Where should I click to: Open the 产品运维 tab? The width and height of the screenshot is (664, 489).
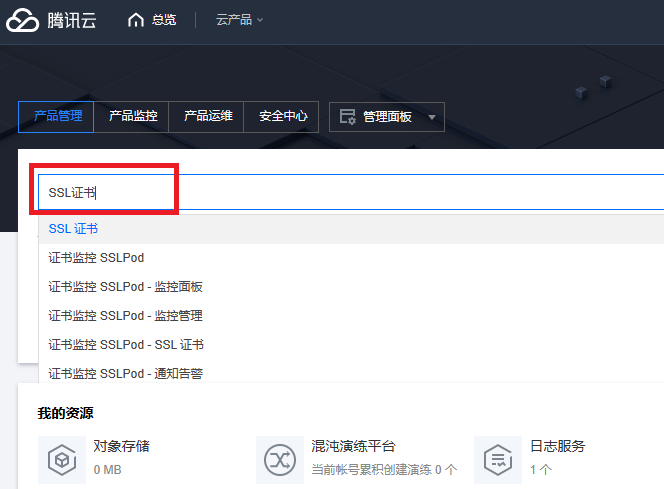(x=208, y=116)
